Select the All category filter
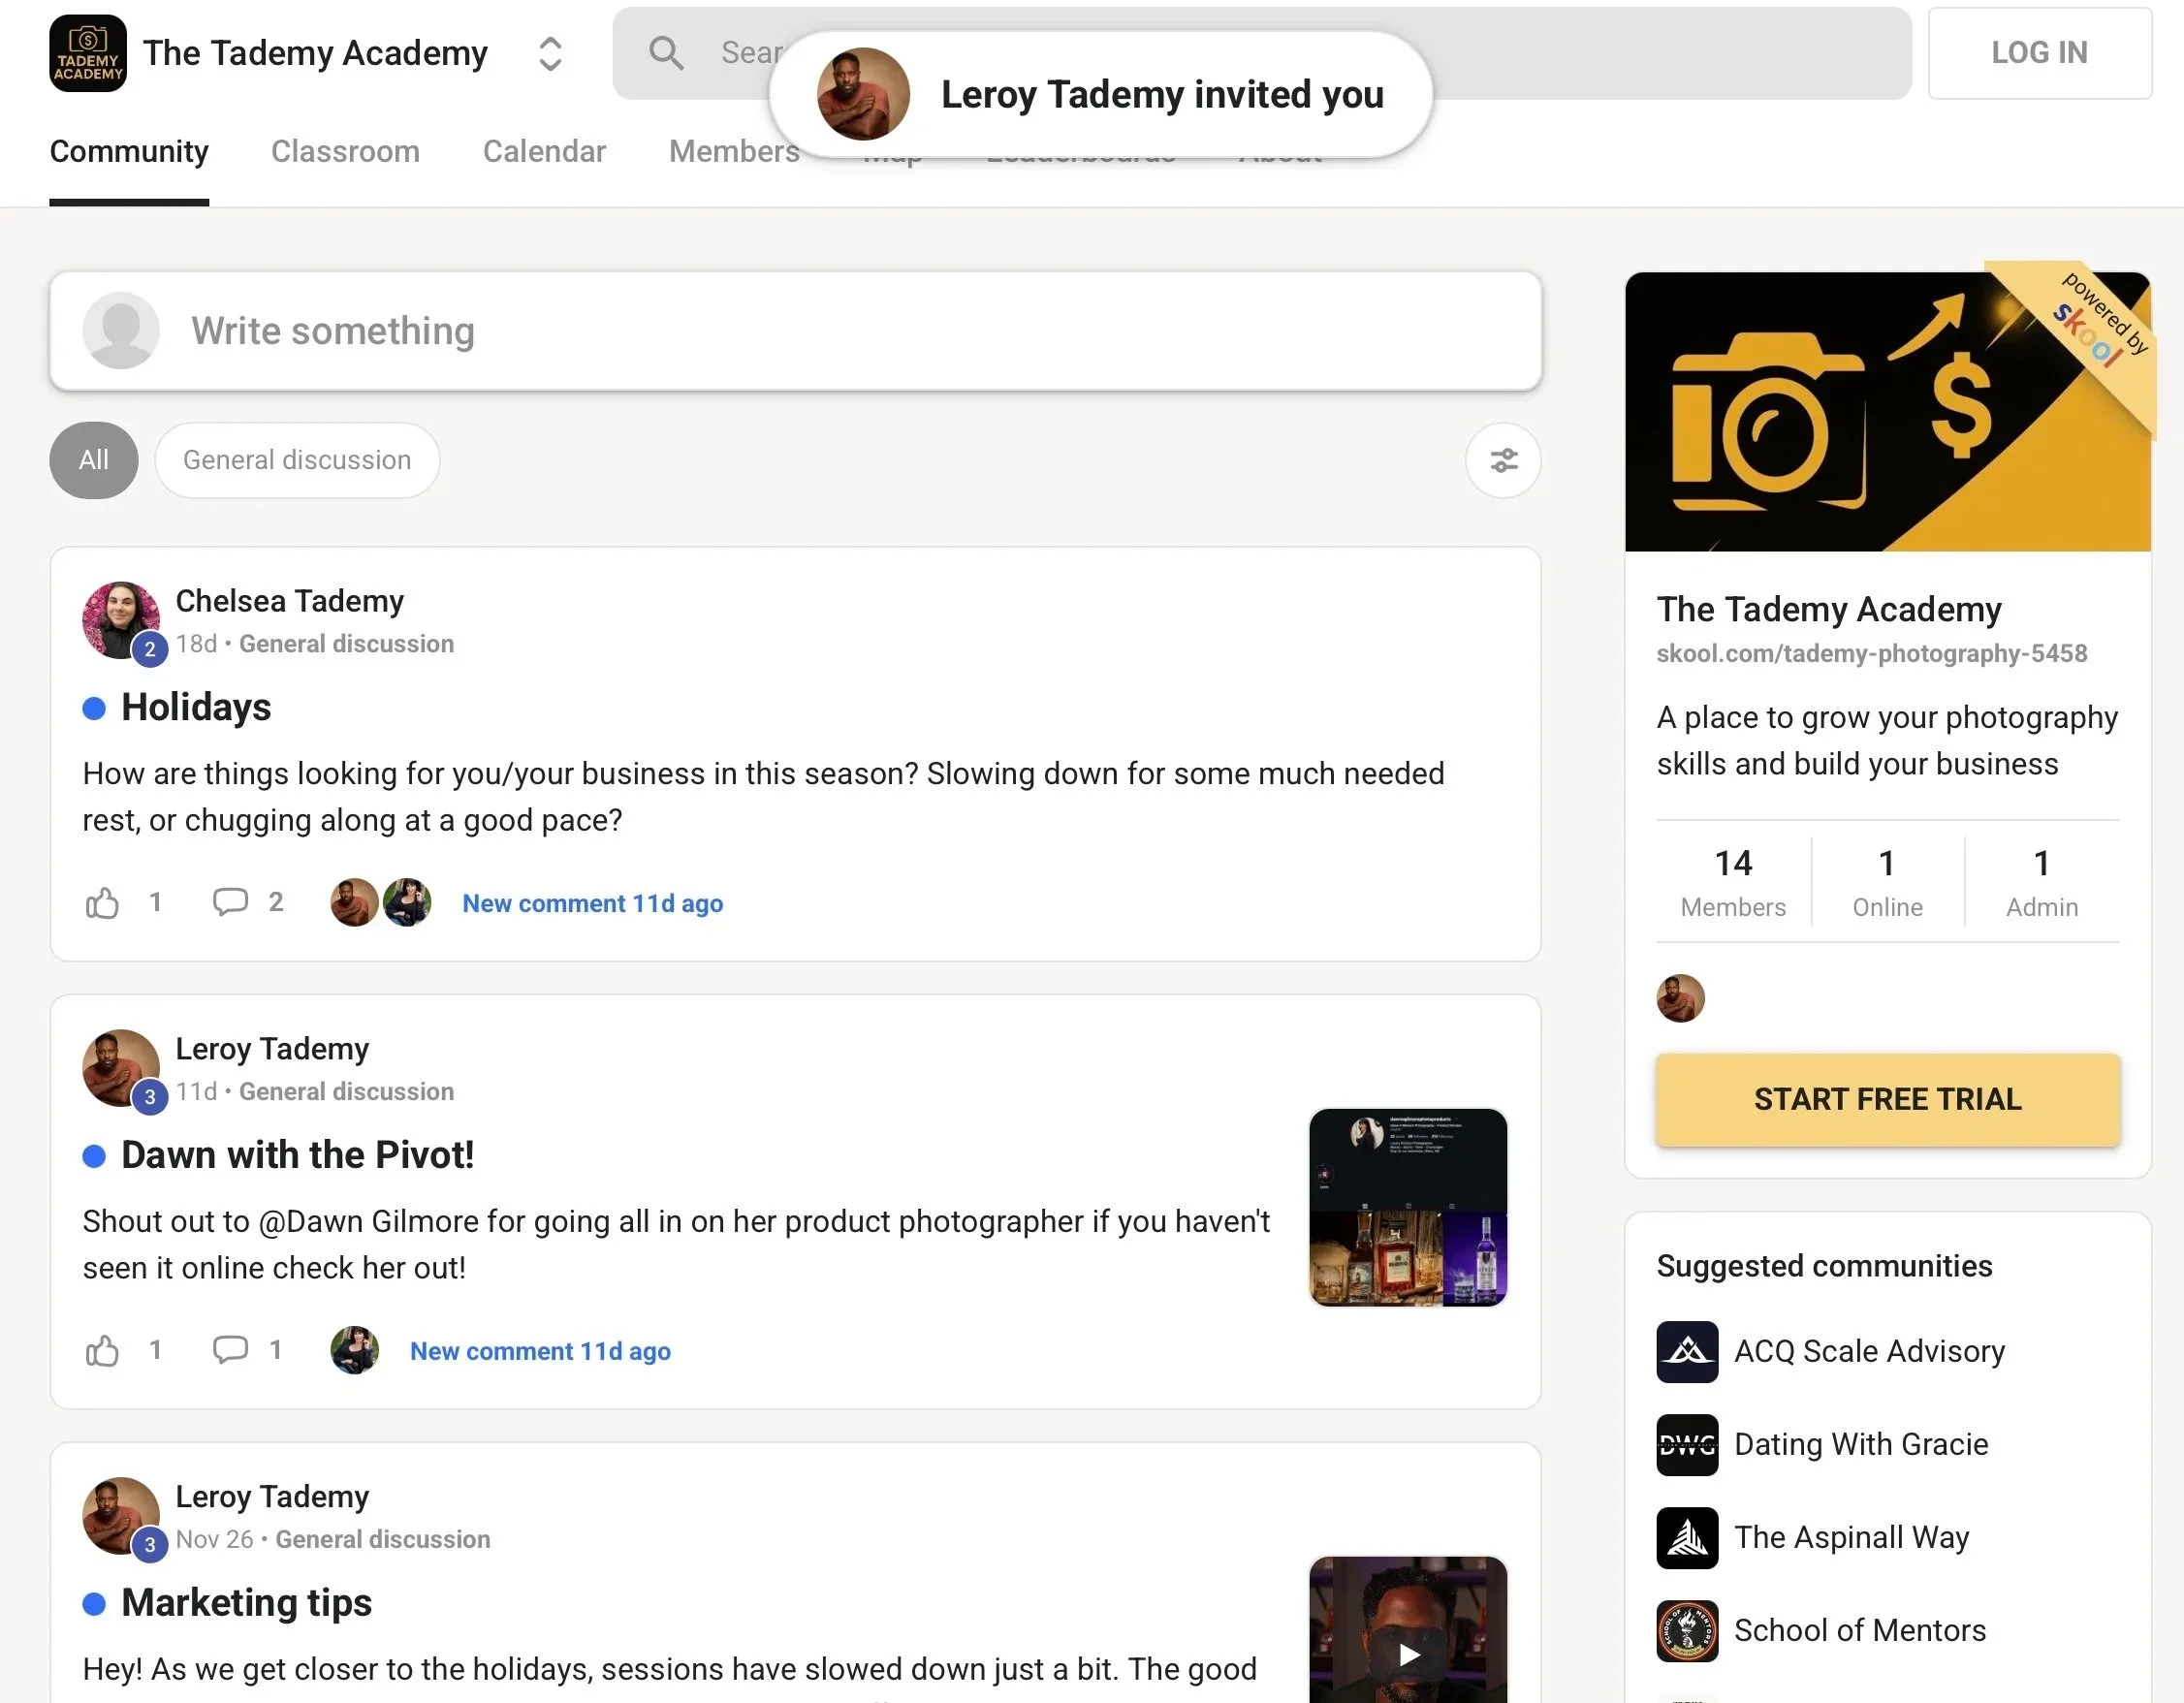The height and width of the screenshot is (1703, 2184). pyautogui.click(x=93, y=460)
